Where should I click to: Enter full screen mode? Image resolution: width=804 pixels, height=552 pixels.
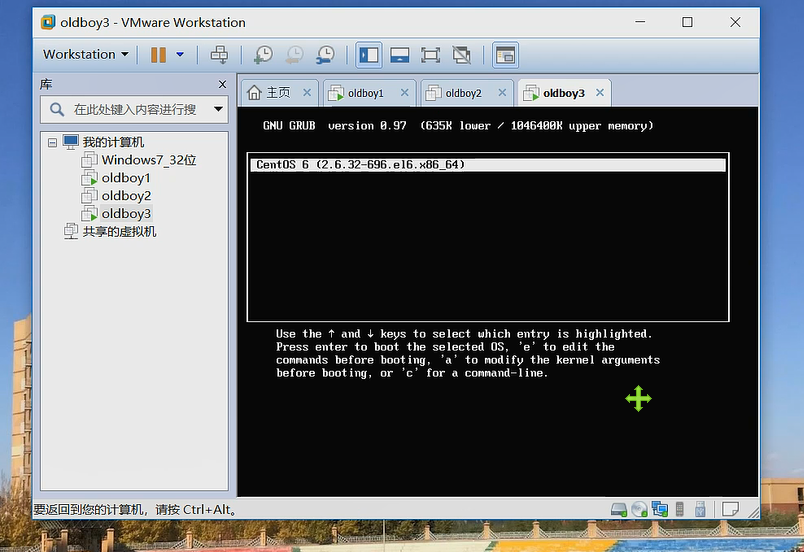430,55
